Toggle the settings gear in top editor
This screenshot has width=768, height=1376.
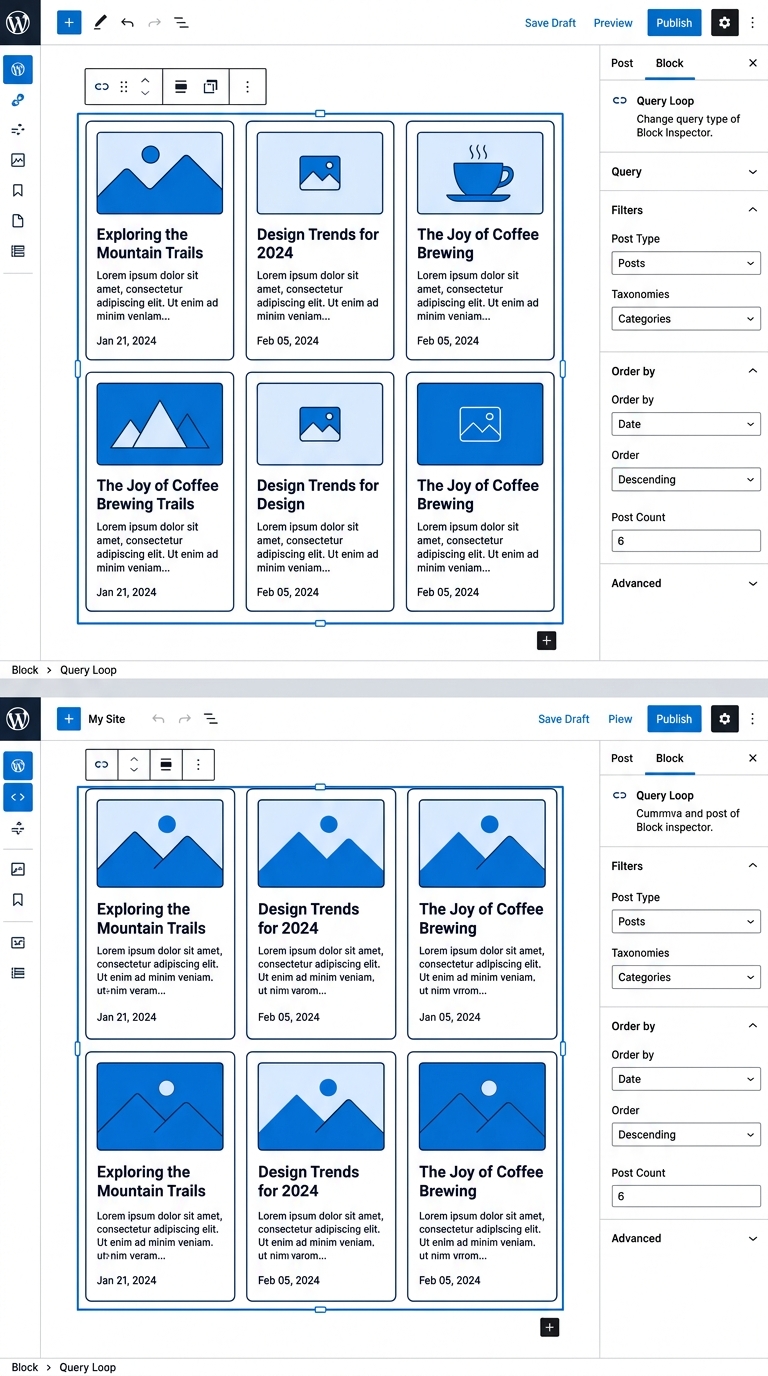pyautogui.click(x=725, y=22)
